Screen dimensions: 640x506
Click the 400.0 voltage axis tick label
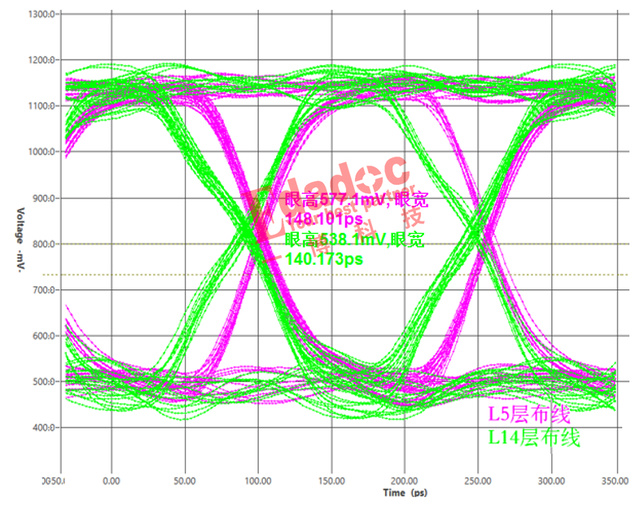point(43,428)
